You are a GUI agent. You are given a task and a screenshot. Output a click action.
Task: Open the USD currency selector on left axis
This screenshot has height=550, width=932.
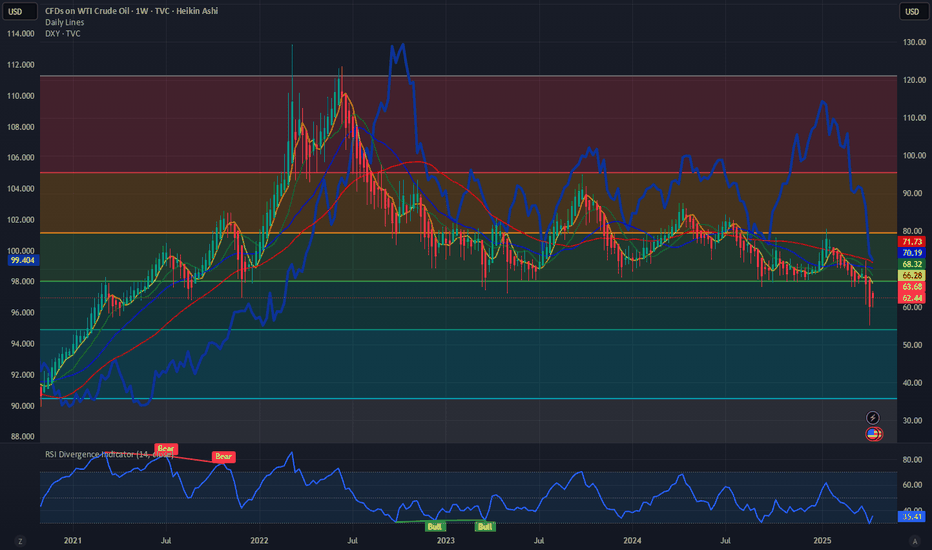[x=19, y=11]
